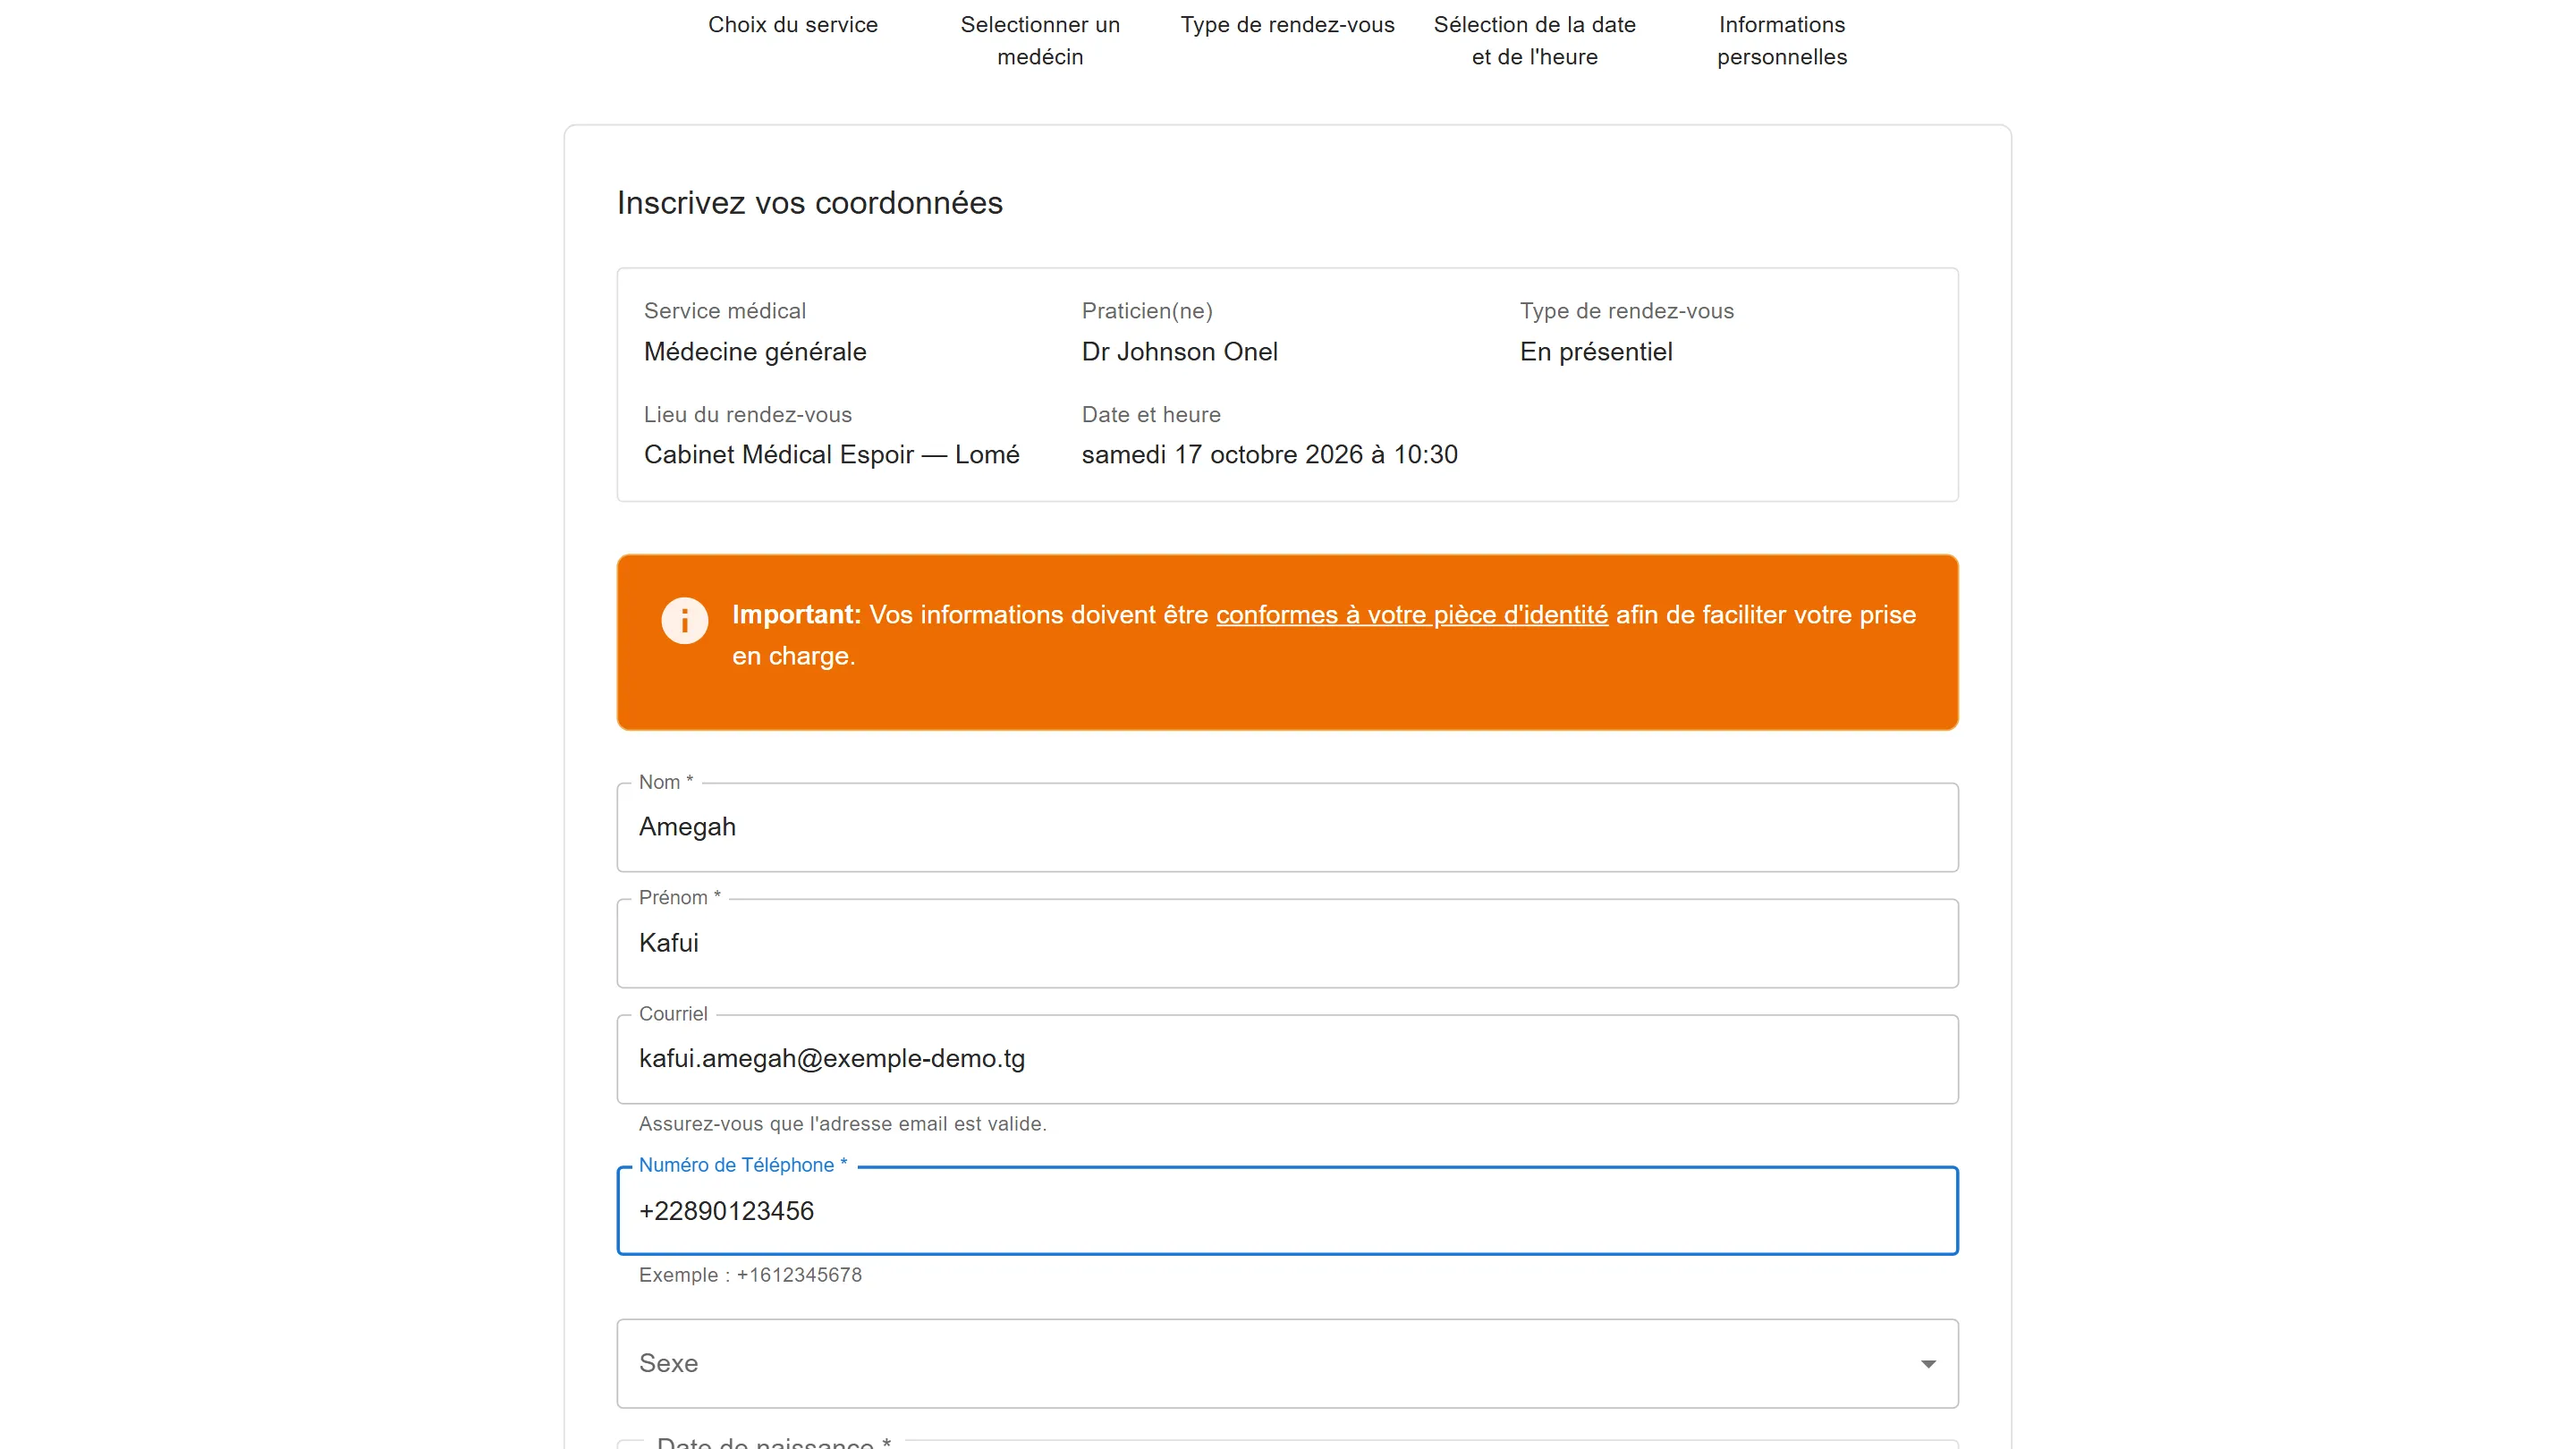
Task: Click 'Cabinet Médical Espoir — Lomé' location text
Action: (x=831, y=455)
